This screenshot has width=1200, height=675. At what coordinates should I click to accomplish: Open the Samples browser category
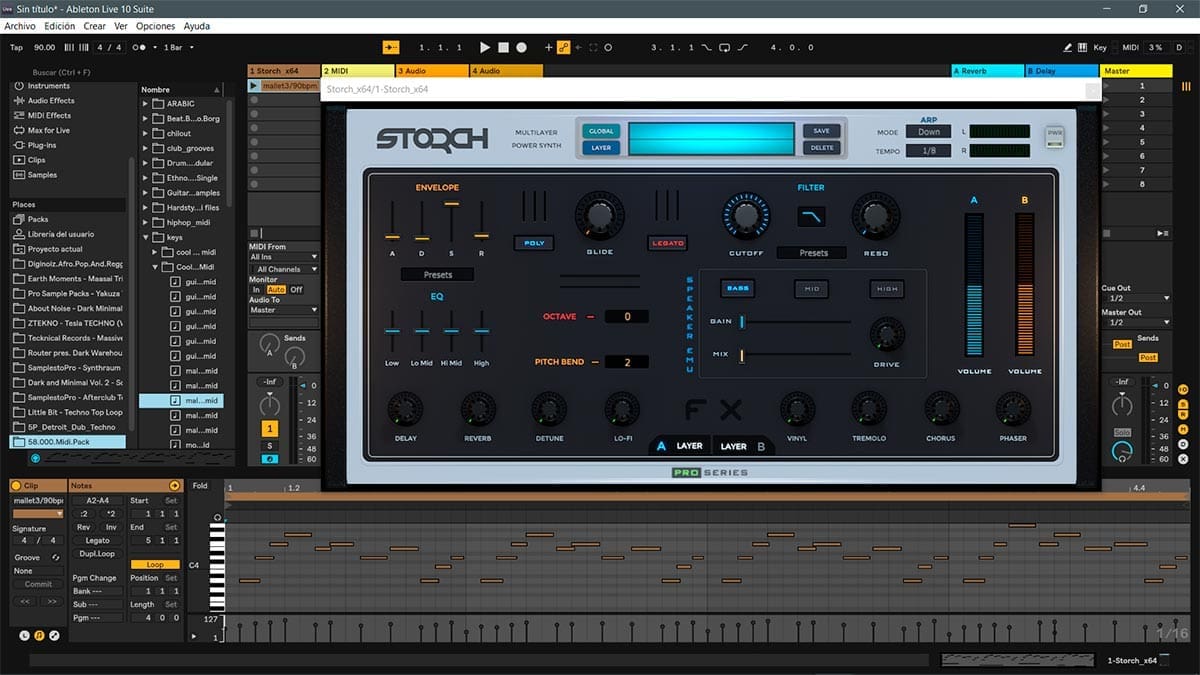coord(42,175)
